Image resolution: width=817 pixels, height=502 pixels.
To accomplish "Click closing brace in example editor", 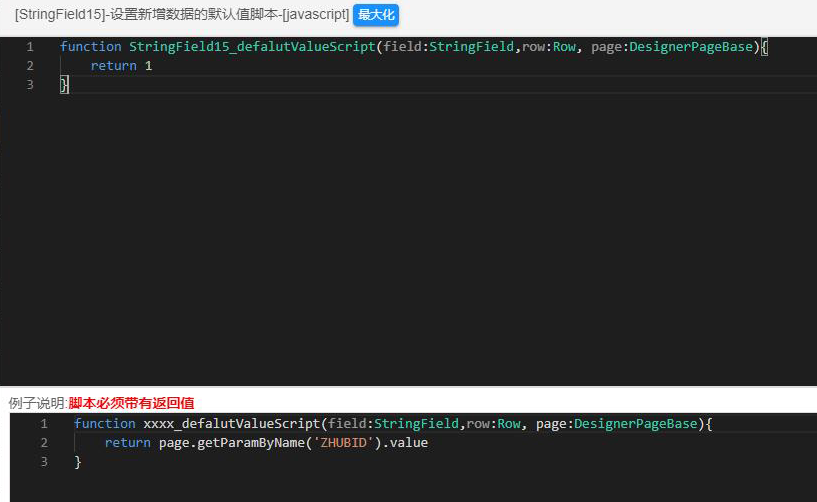I will click(x=78, y=462).
